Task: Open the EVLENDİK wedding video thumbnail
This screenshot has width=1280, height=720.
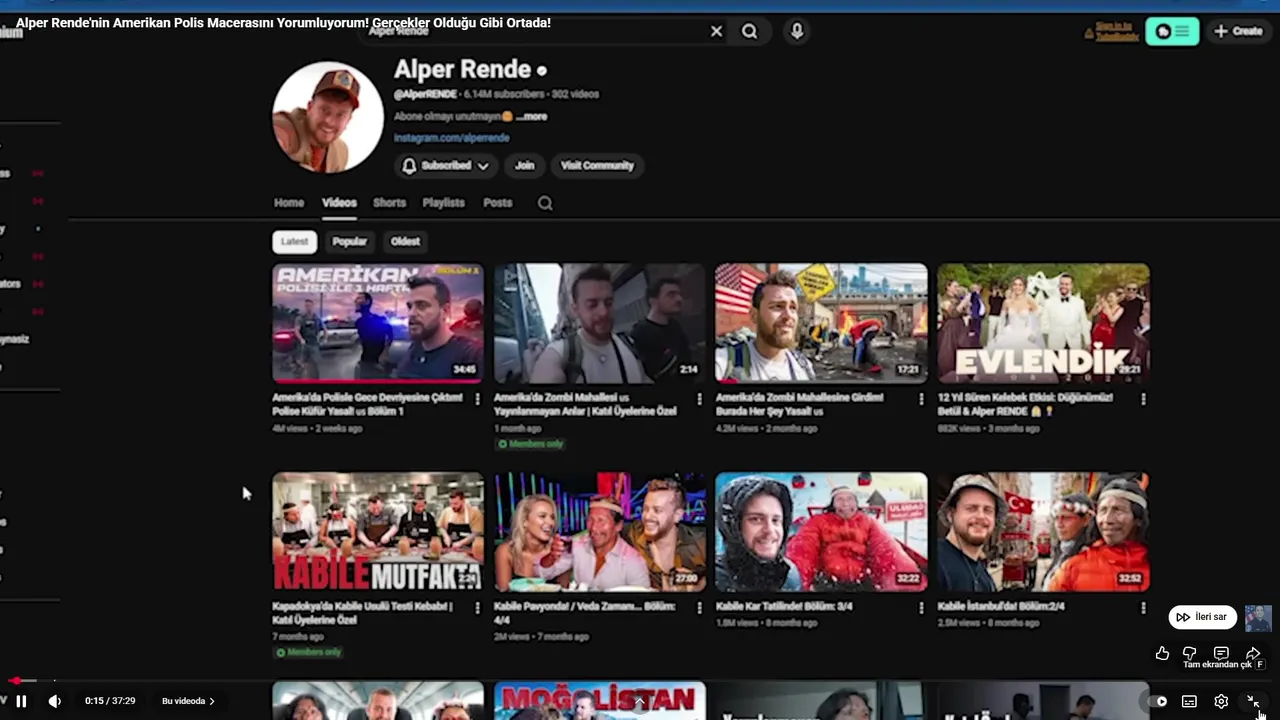Action: pyautogui.click(x=1043, y=323)
